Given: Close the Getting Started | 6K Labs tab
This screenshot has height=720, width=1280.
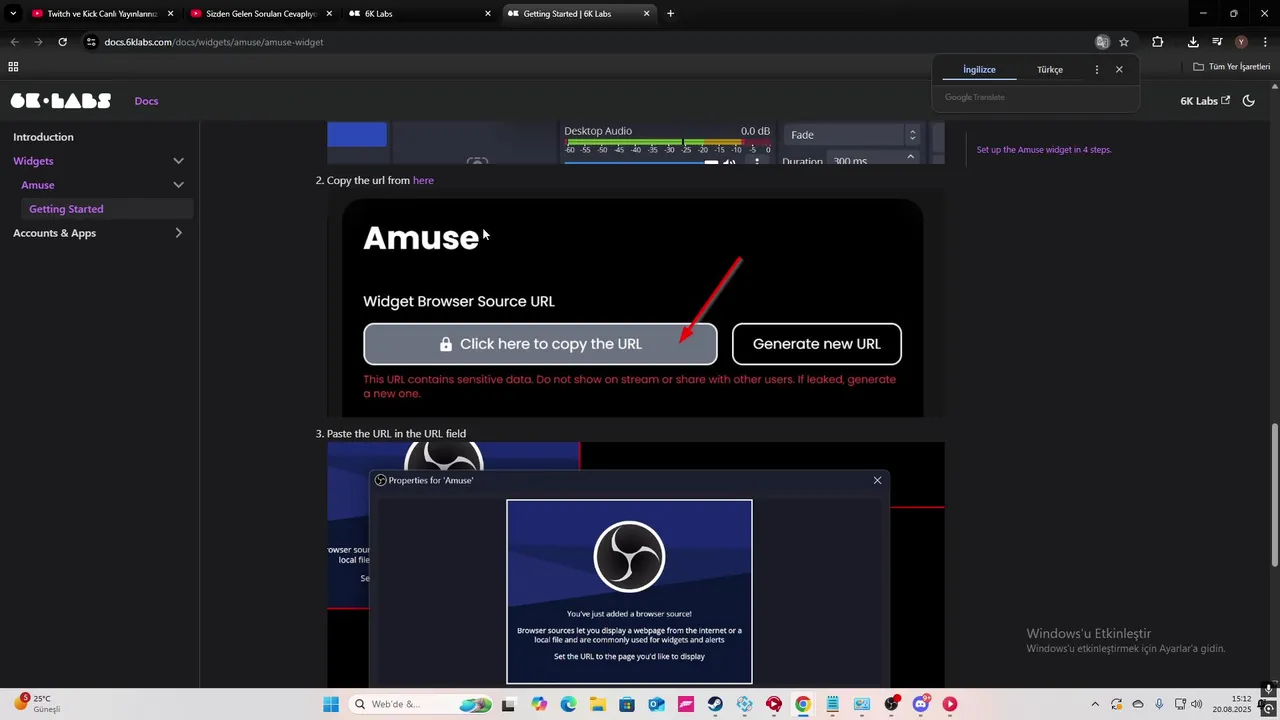Looking at the screenshot, I should (647, 14).
